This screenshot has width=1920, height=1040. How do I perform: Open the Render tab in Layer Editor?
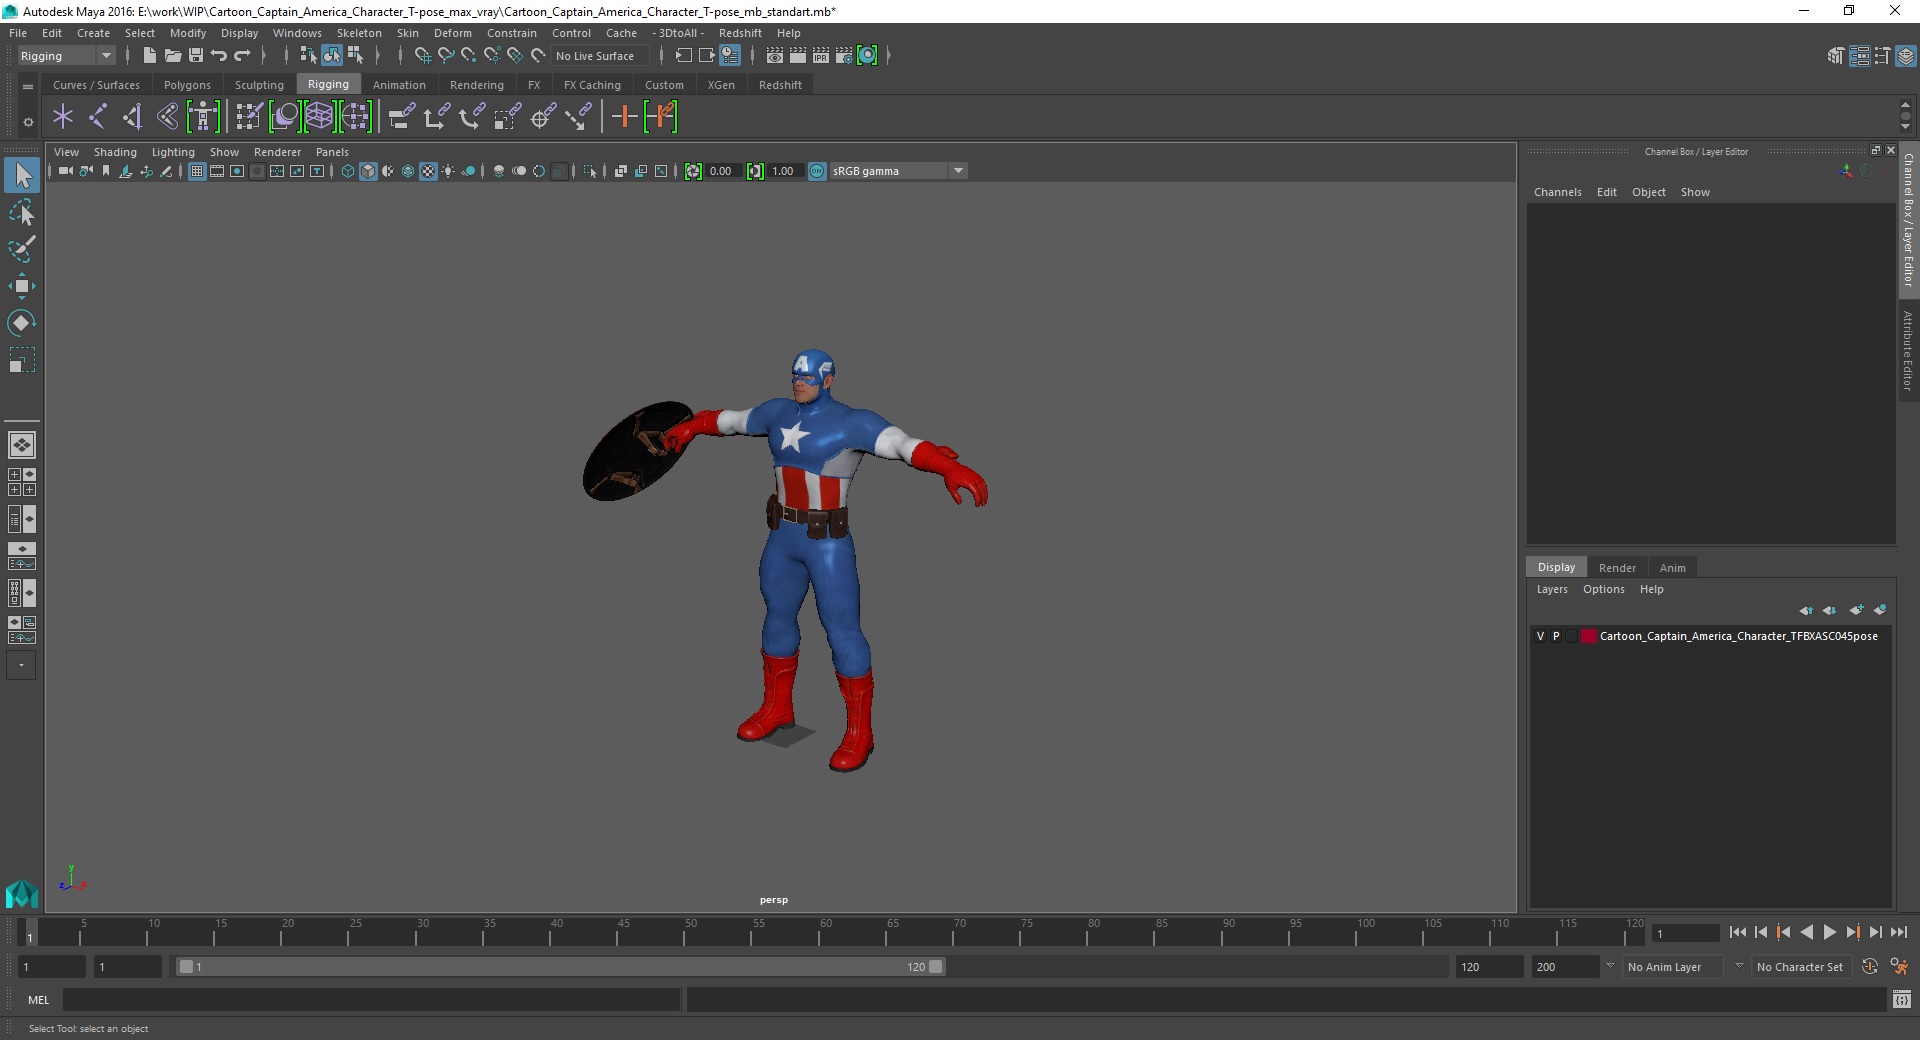pyautogui.click(x=1617, y=568)
